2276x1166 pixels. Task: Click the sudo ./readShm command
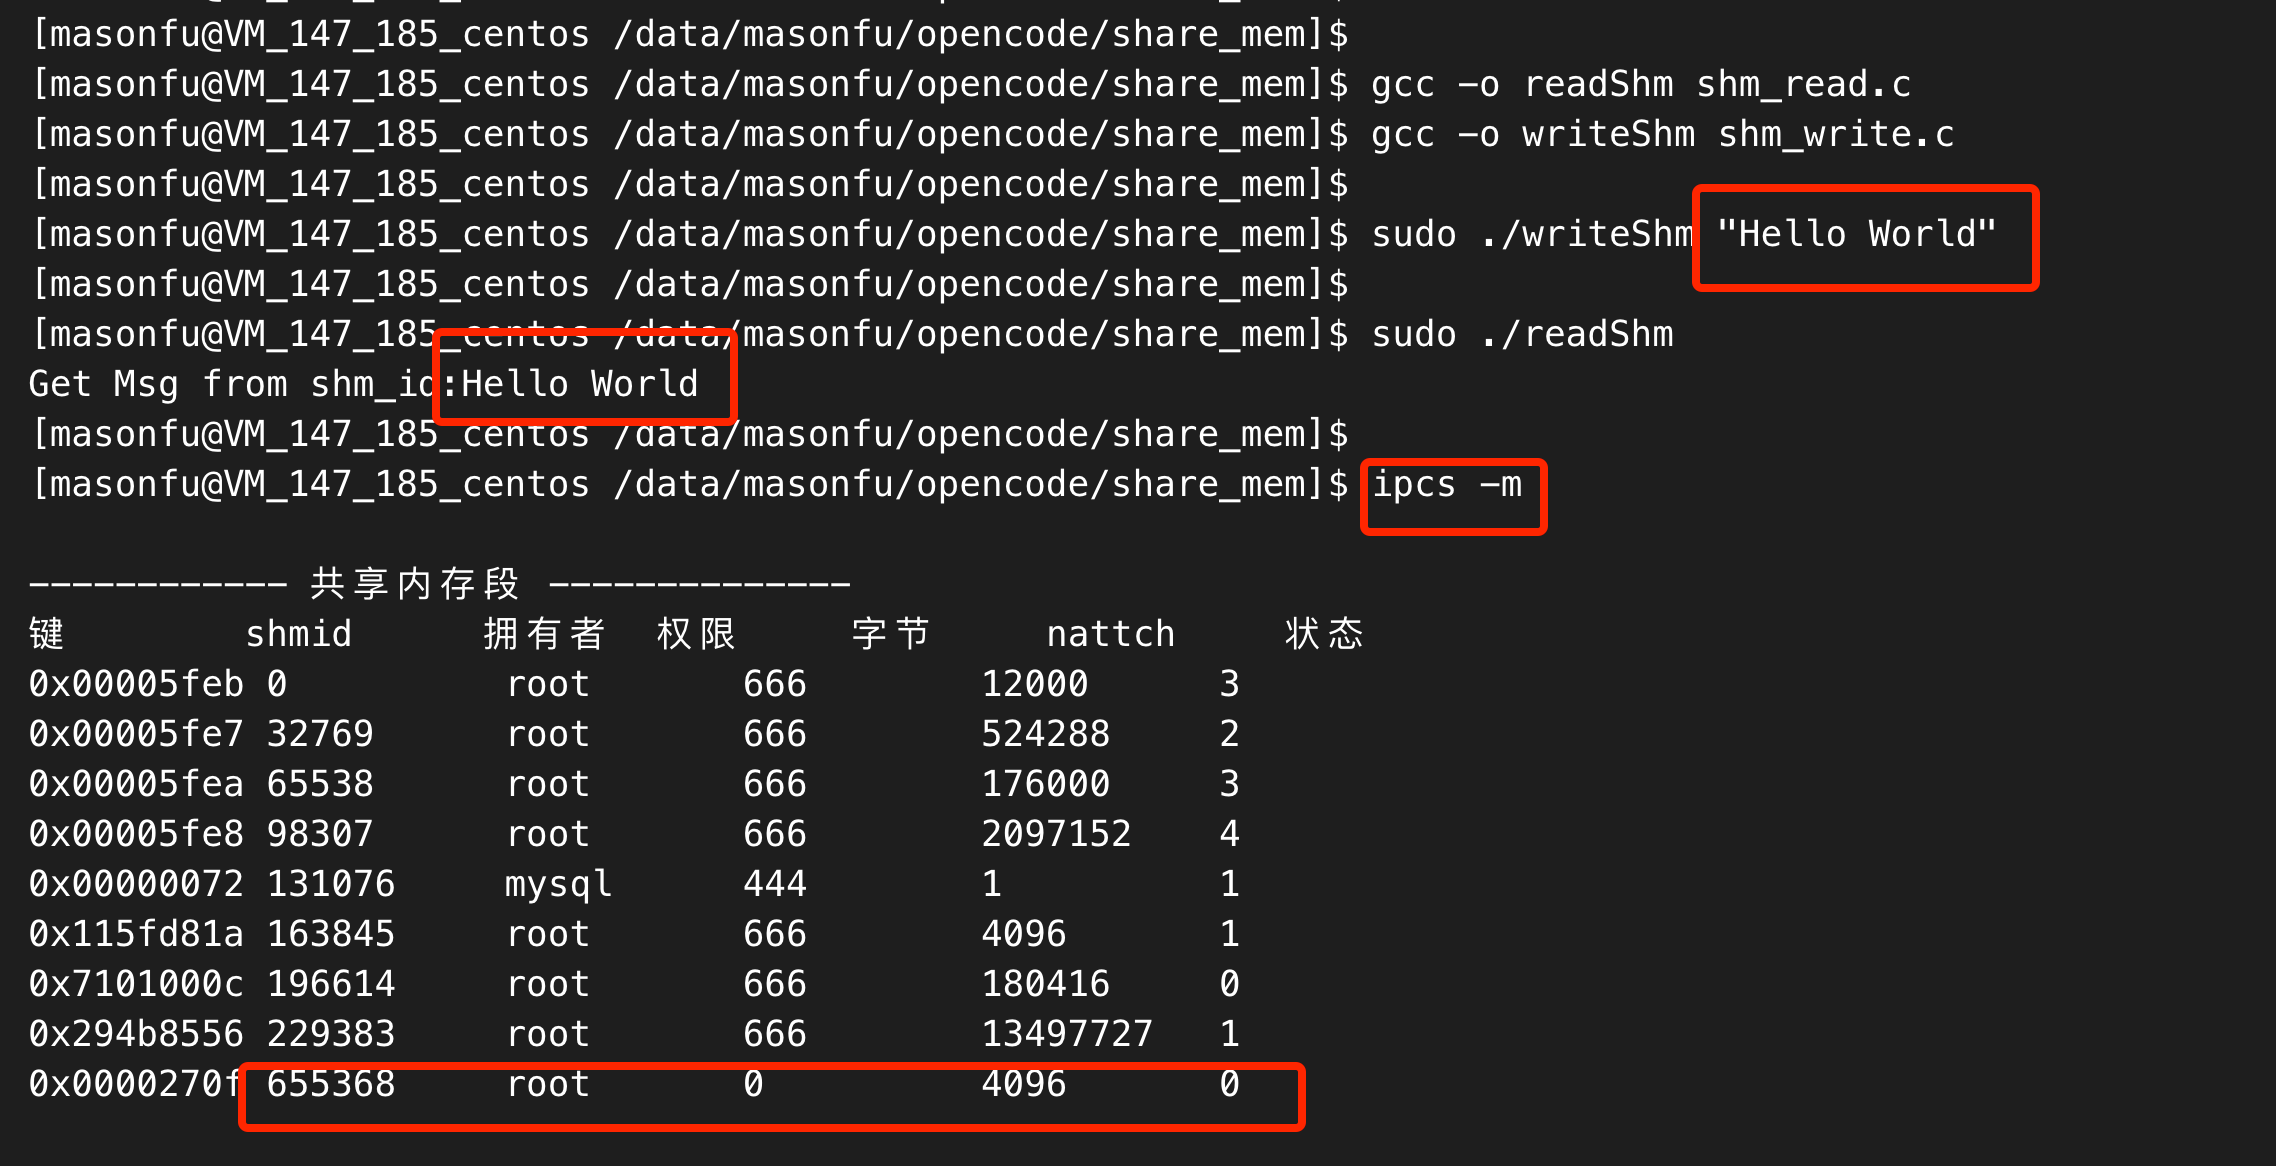click(x=1521, y=335)
